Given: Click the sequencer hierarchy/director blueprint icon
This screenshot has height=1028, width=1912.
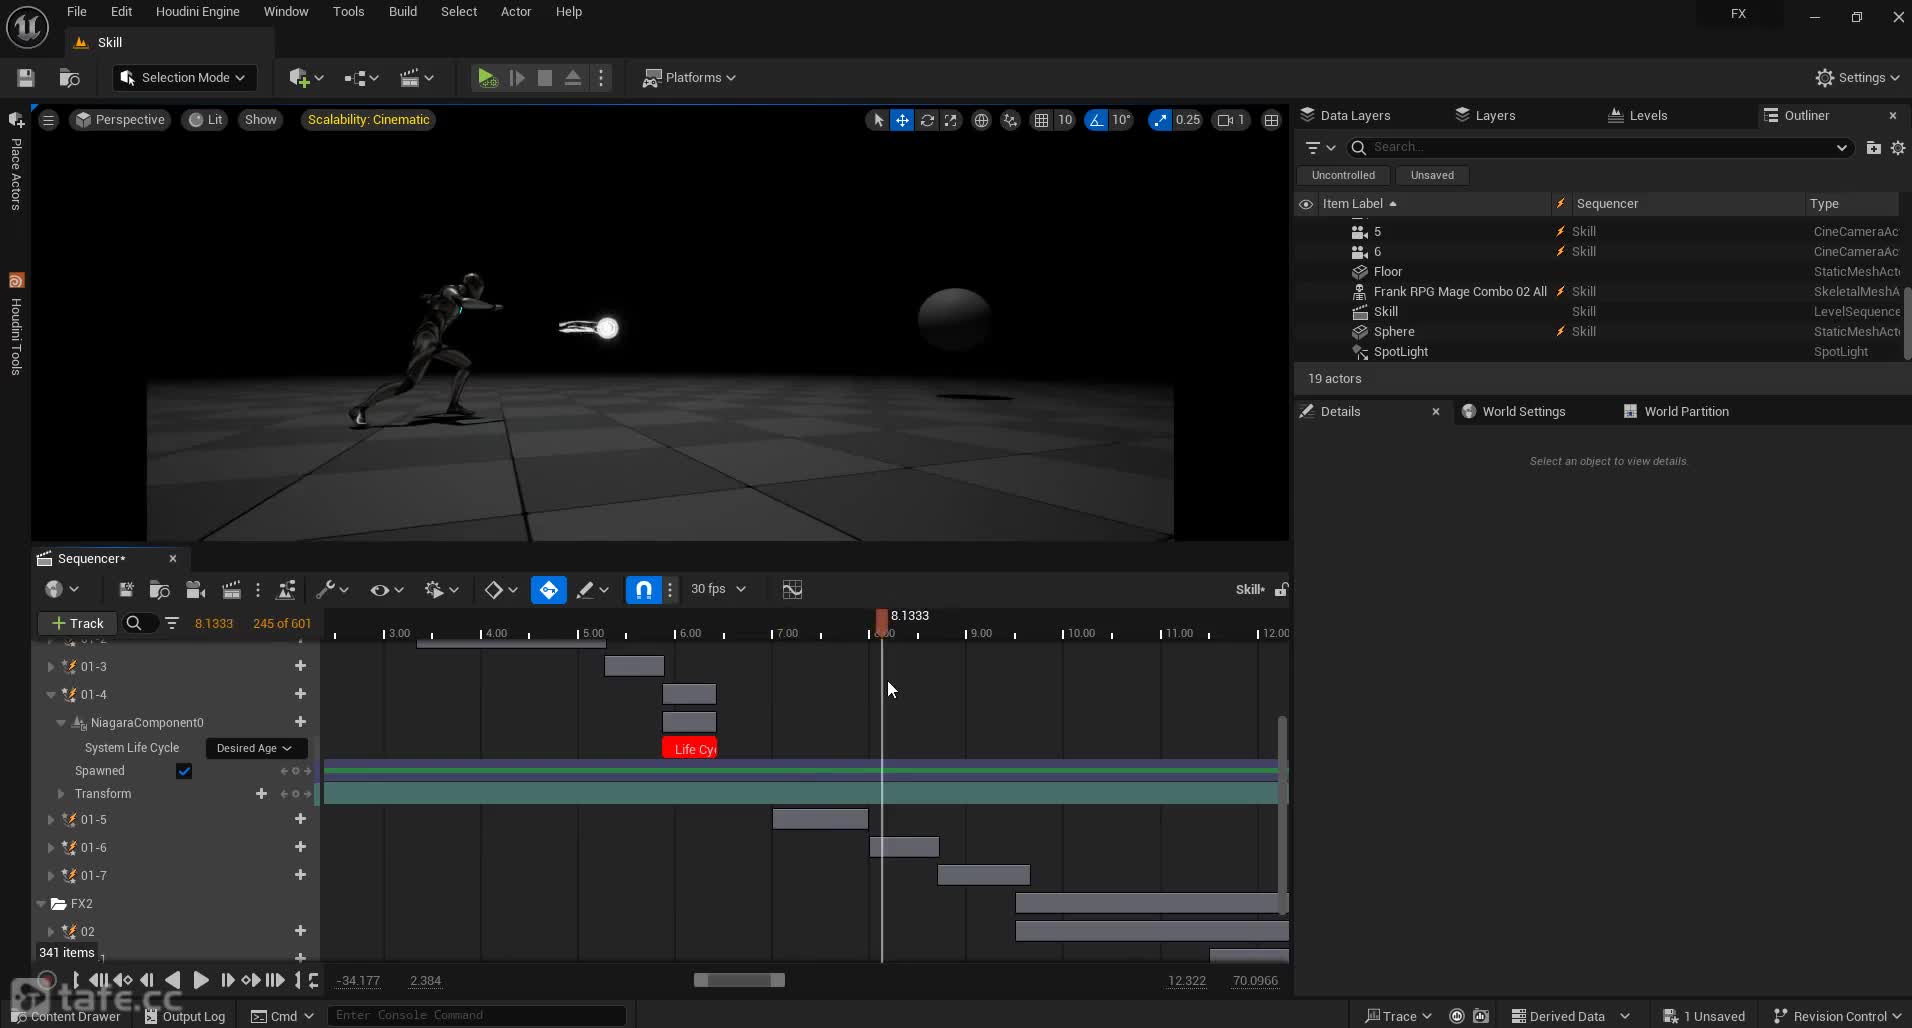Looking at the screenshot, I should tap(286, 590).
